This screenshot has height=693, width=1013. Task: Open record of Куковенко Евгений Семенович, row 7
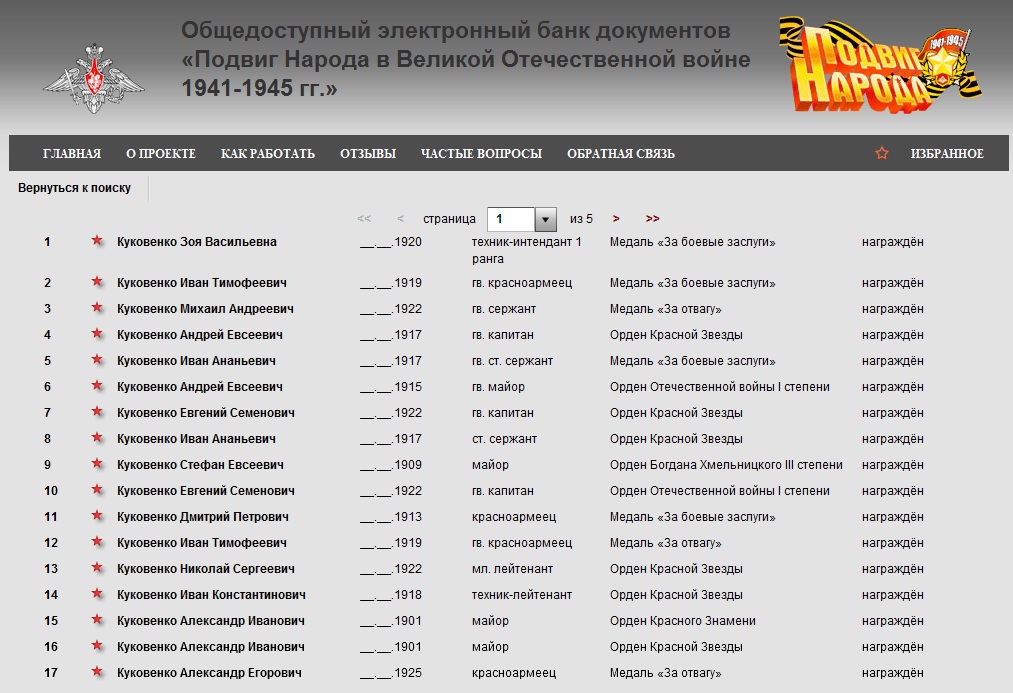coord(205,413)
